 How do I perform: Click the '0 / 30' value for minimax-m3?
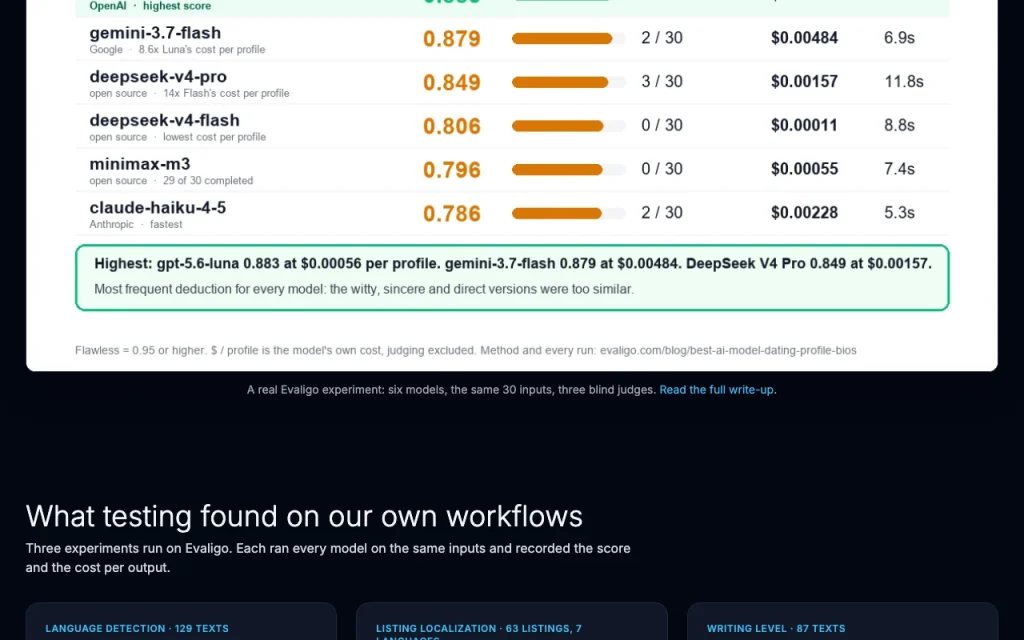tap(662, 169)
